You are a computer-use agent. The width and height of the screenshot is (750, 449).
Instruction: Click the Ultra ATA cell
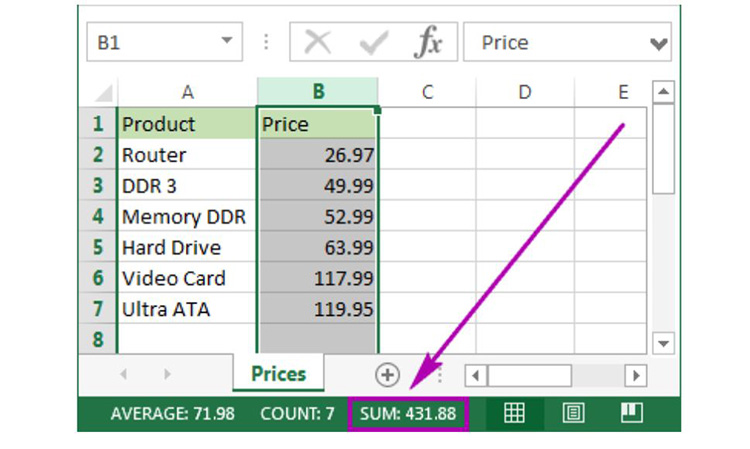[x=187, y=308]
